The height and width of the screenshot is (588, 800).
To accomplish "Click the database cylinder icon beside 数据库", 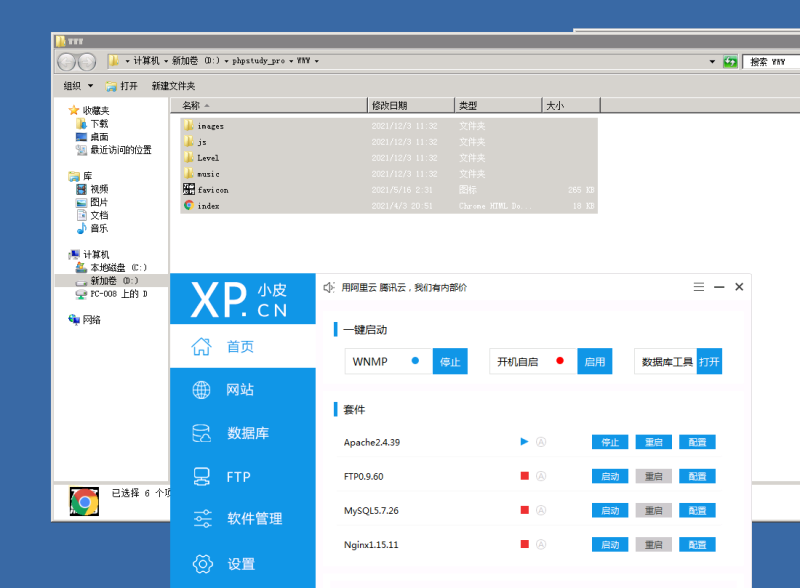I will click(x=201, y=433).
